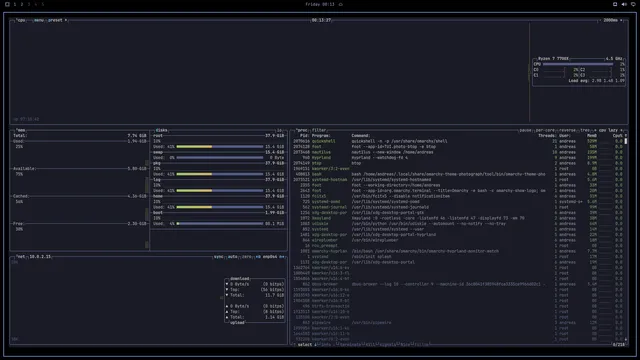Click the terminate option at proc bottom

tap(350, 345)
